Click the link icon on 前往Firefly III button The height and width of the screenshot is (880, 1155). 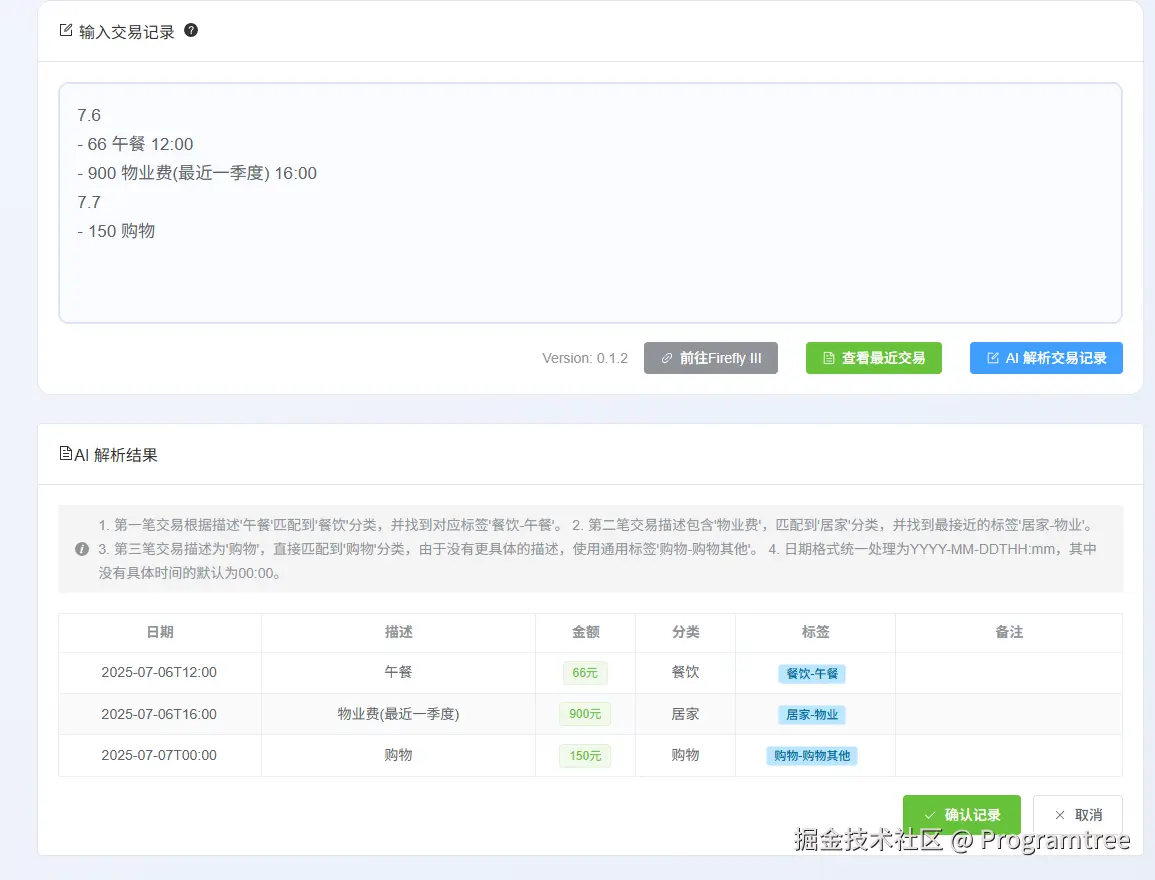point(669,358)
